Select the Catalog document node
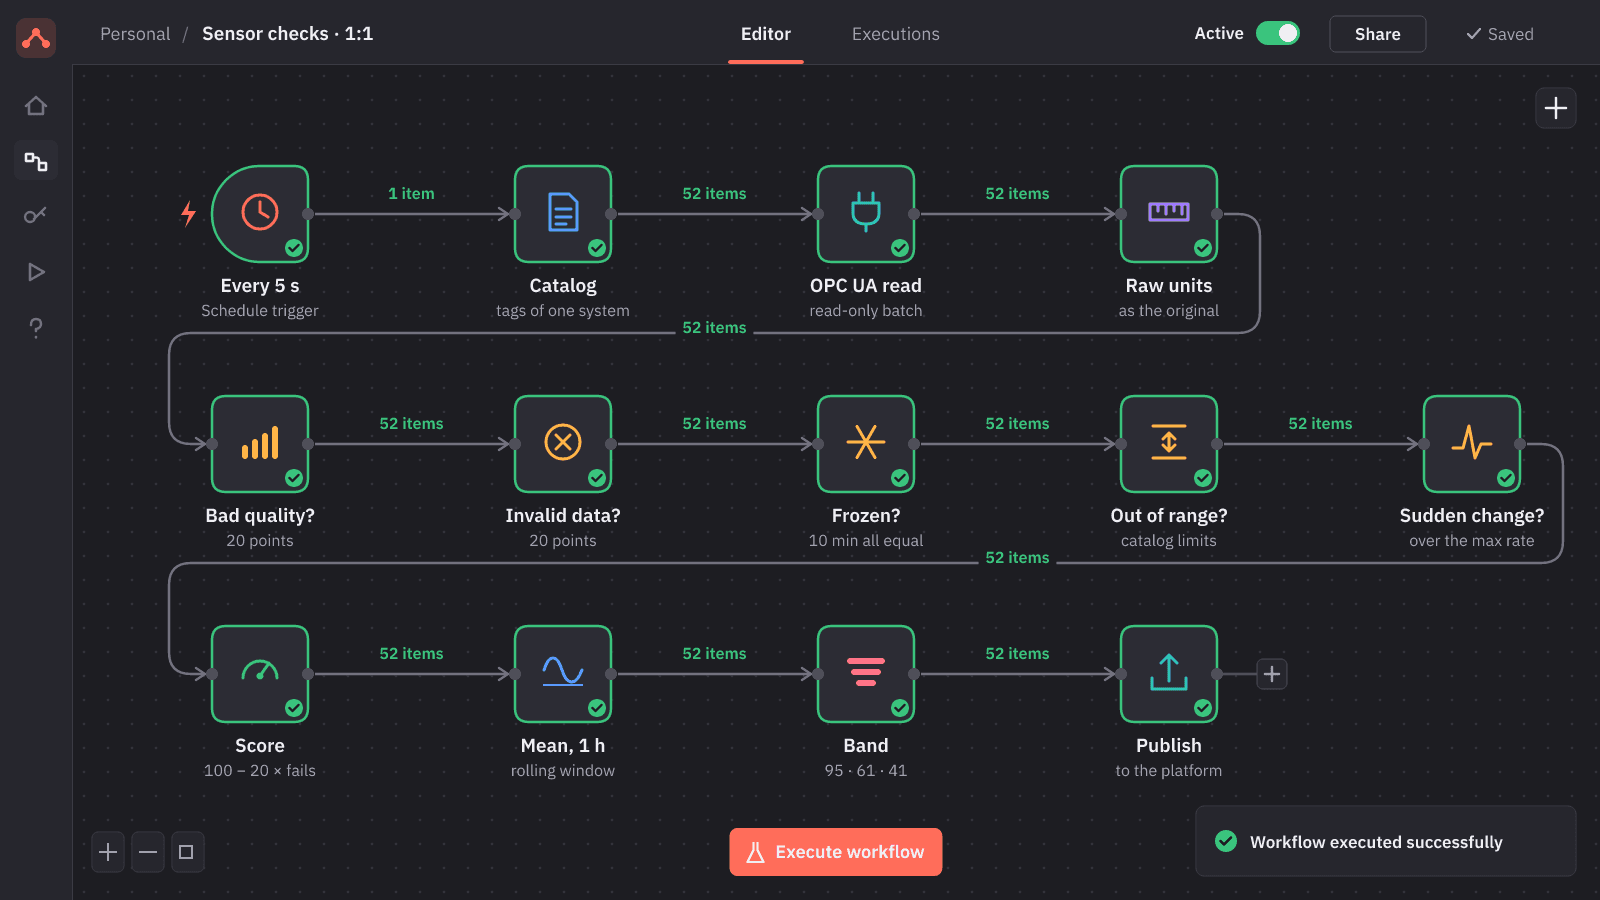Screen dimensions: 1600x900 coord(563,214)
